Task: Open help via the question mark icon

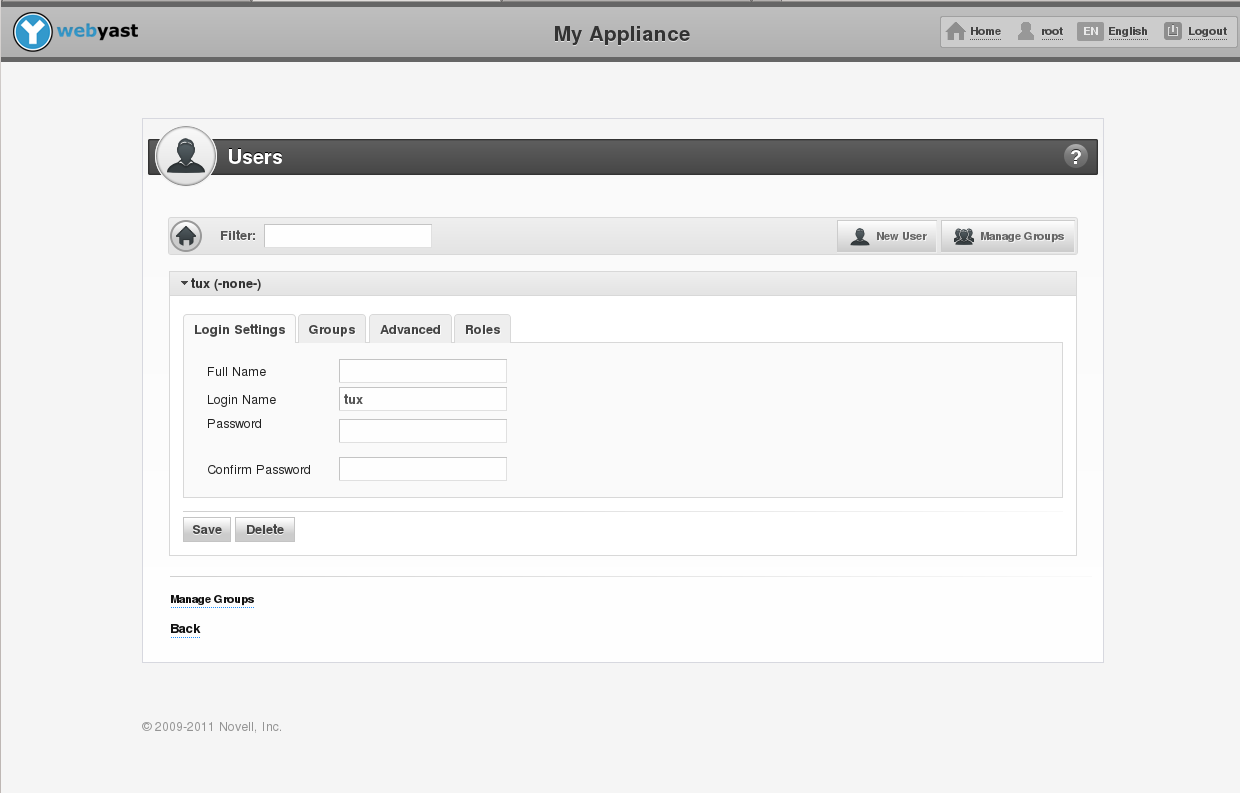Action: click(1075, 156)
